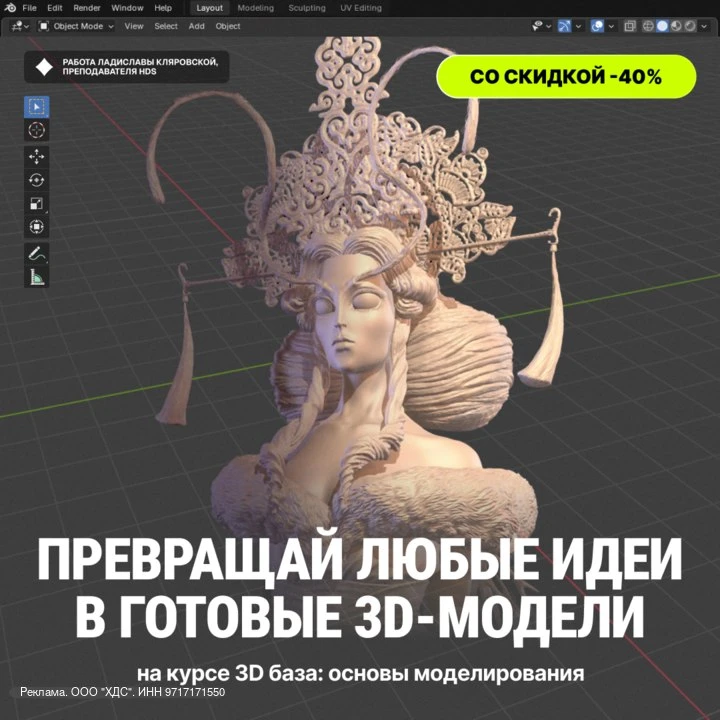Click the 'на курсе 3D база: основы моделирования' text

(x=360, y=674)
